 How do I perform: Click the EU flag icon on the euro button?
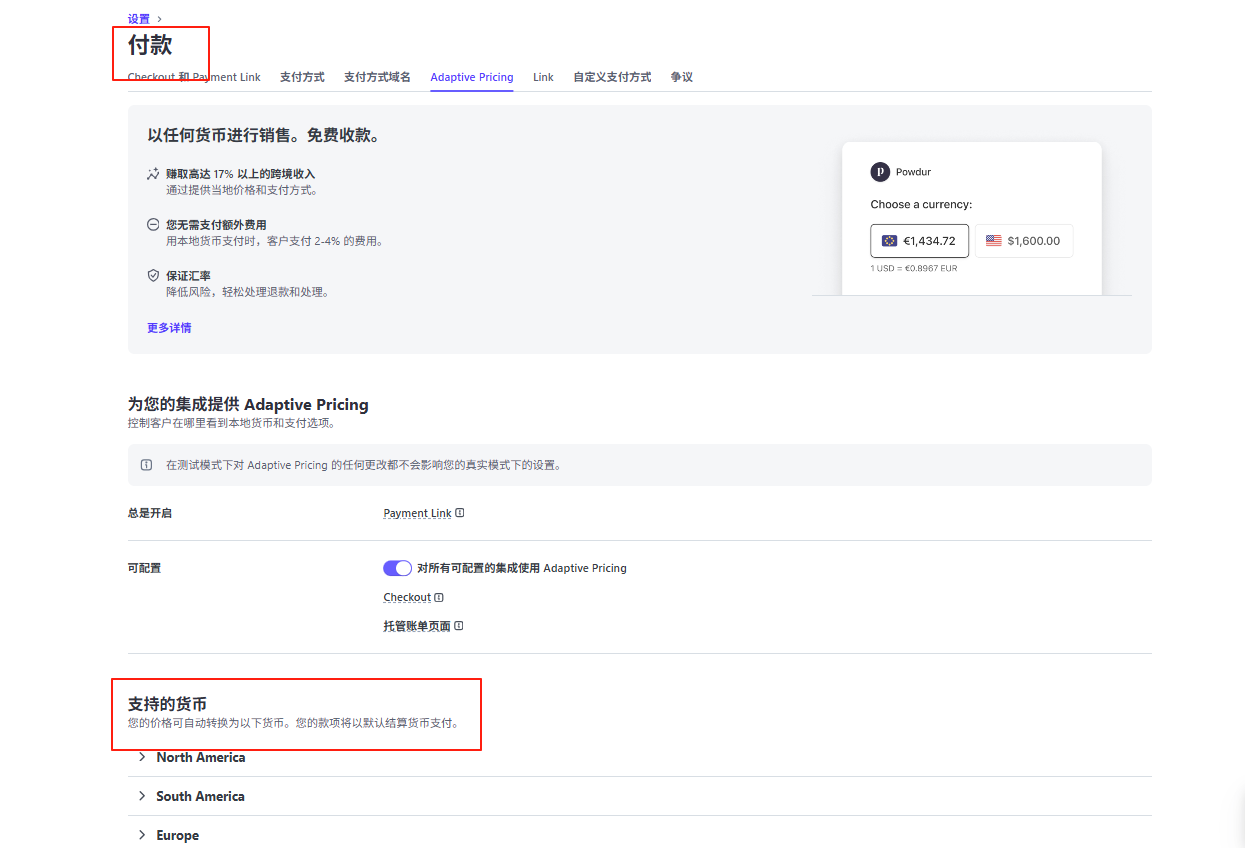[x=891, y=240]
